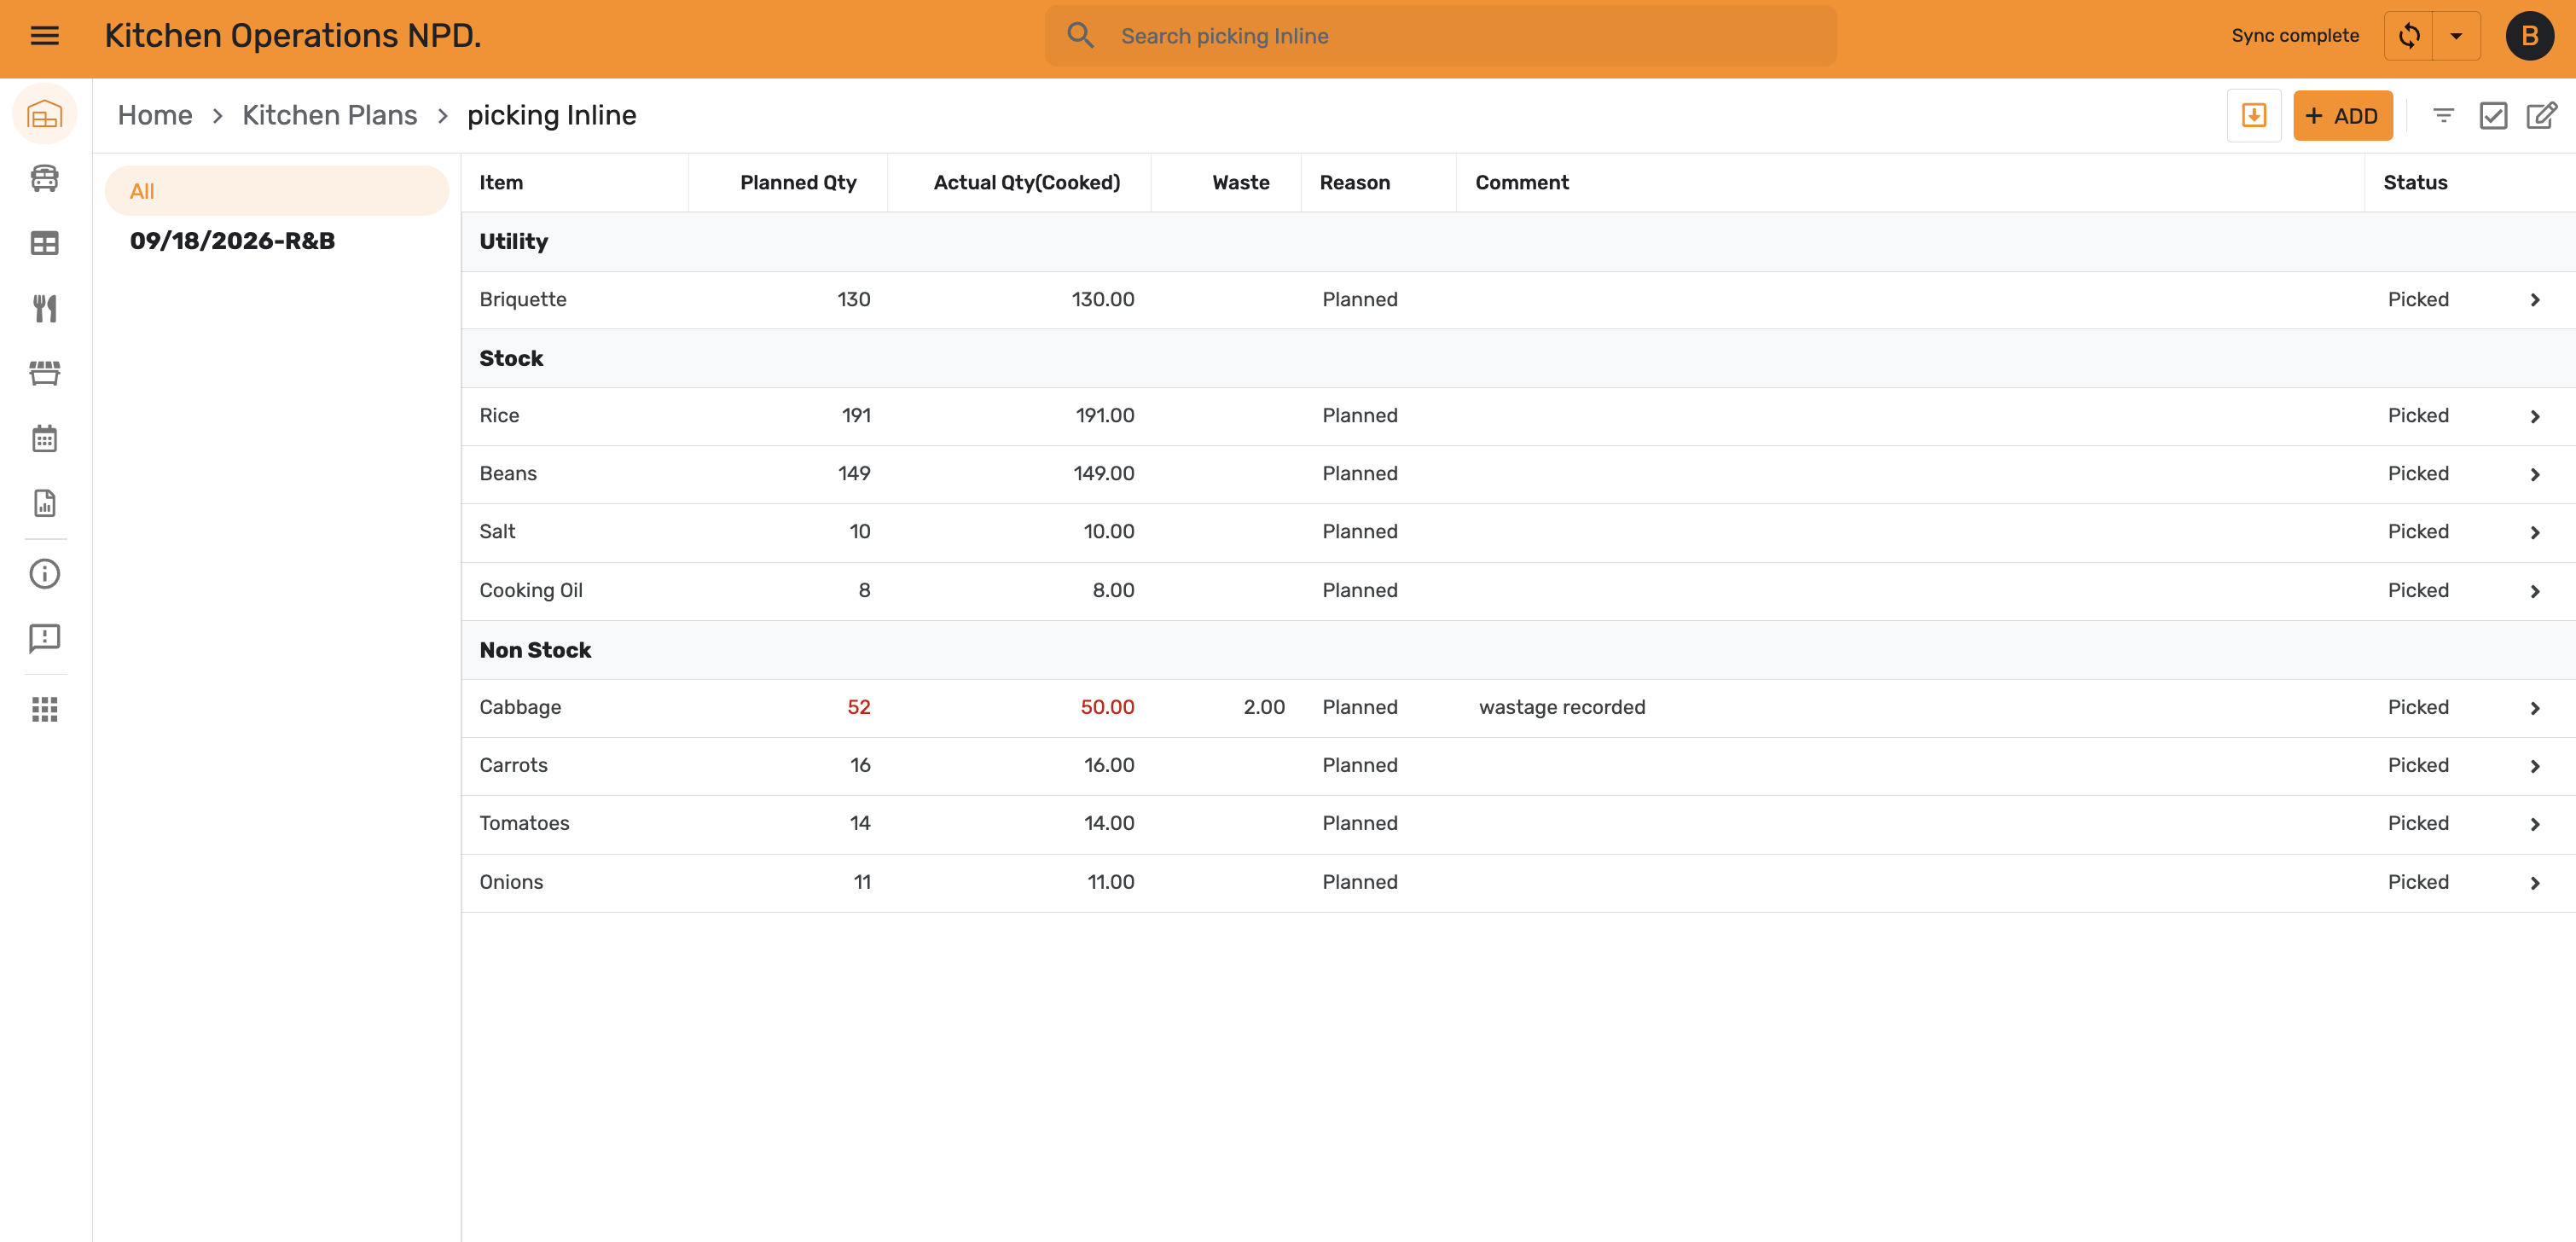The image size is (2576, 1242).
Task: Select the 09/18/2026-R&B plan entry
Action: [232, 241]
